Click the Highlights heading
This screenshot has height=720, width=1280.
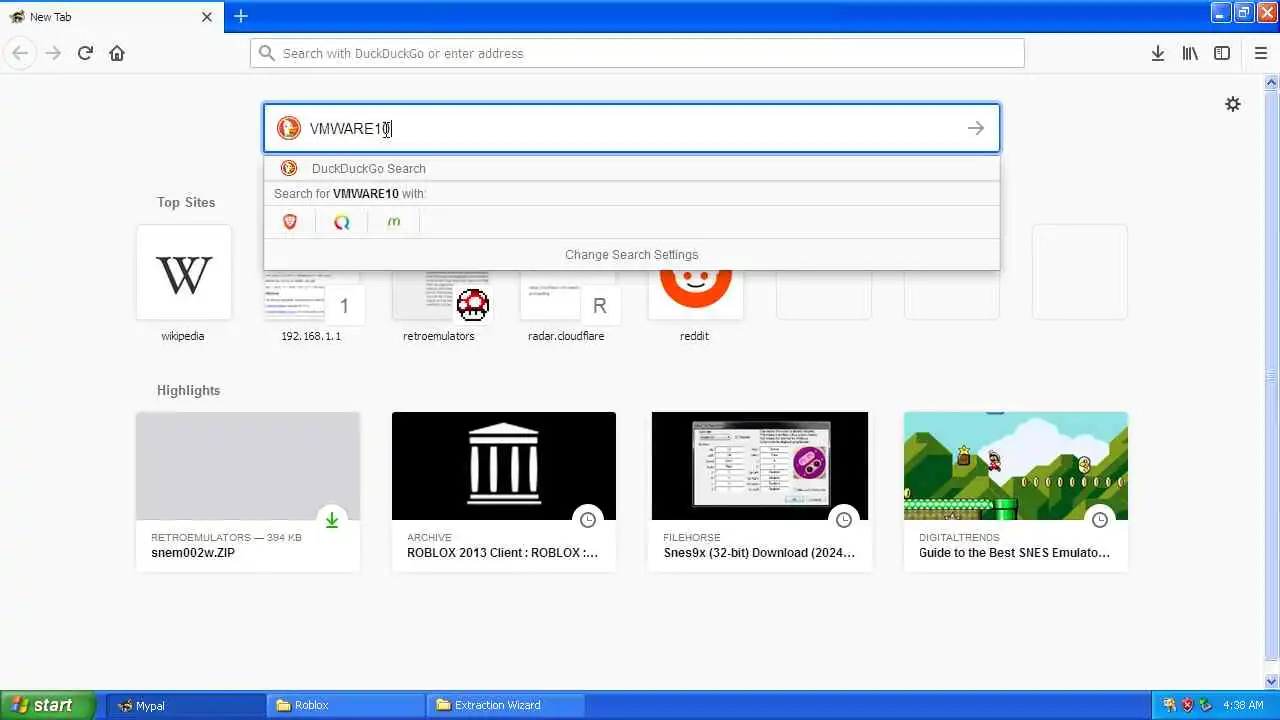point(188,390)
